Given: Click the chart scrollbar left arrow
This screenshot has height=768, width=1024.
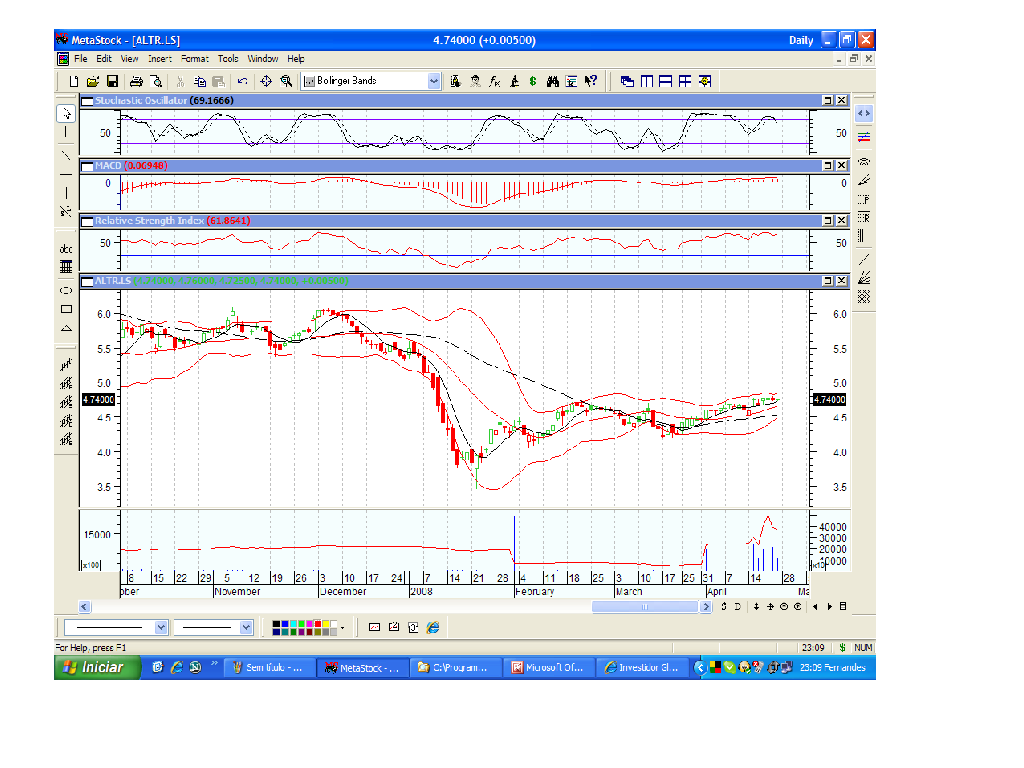Looking at the screenshot, I should click(84, 607).
